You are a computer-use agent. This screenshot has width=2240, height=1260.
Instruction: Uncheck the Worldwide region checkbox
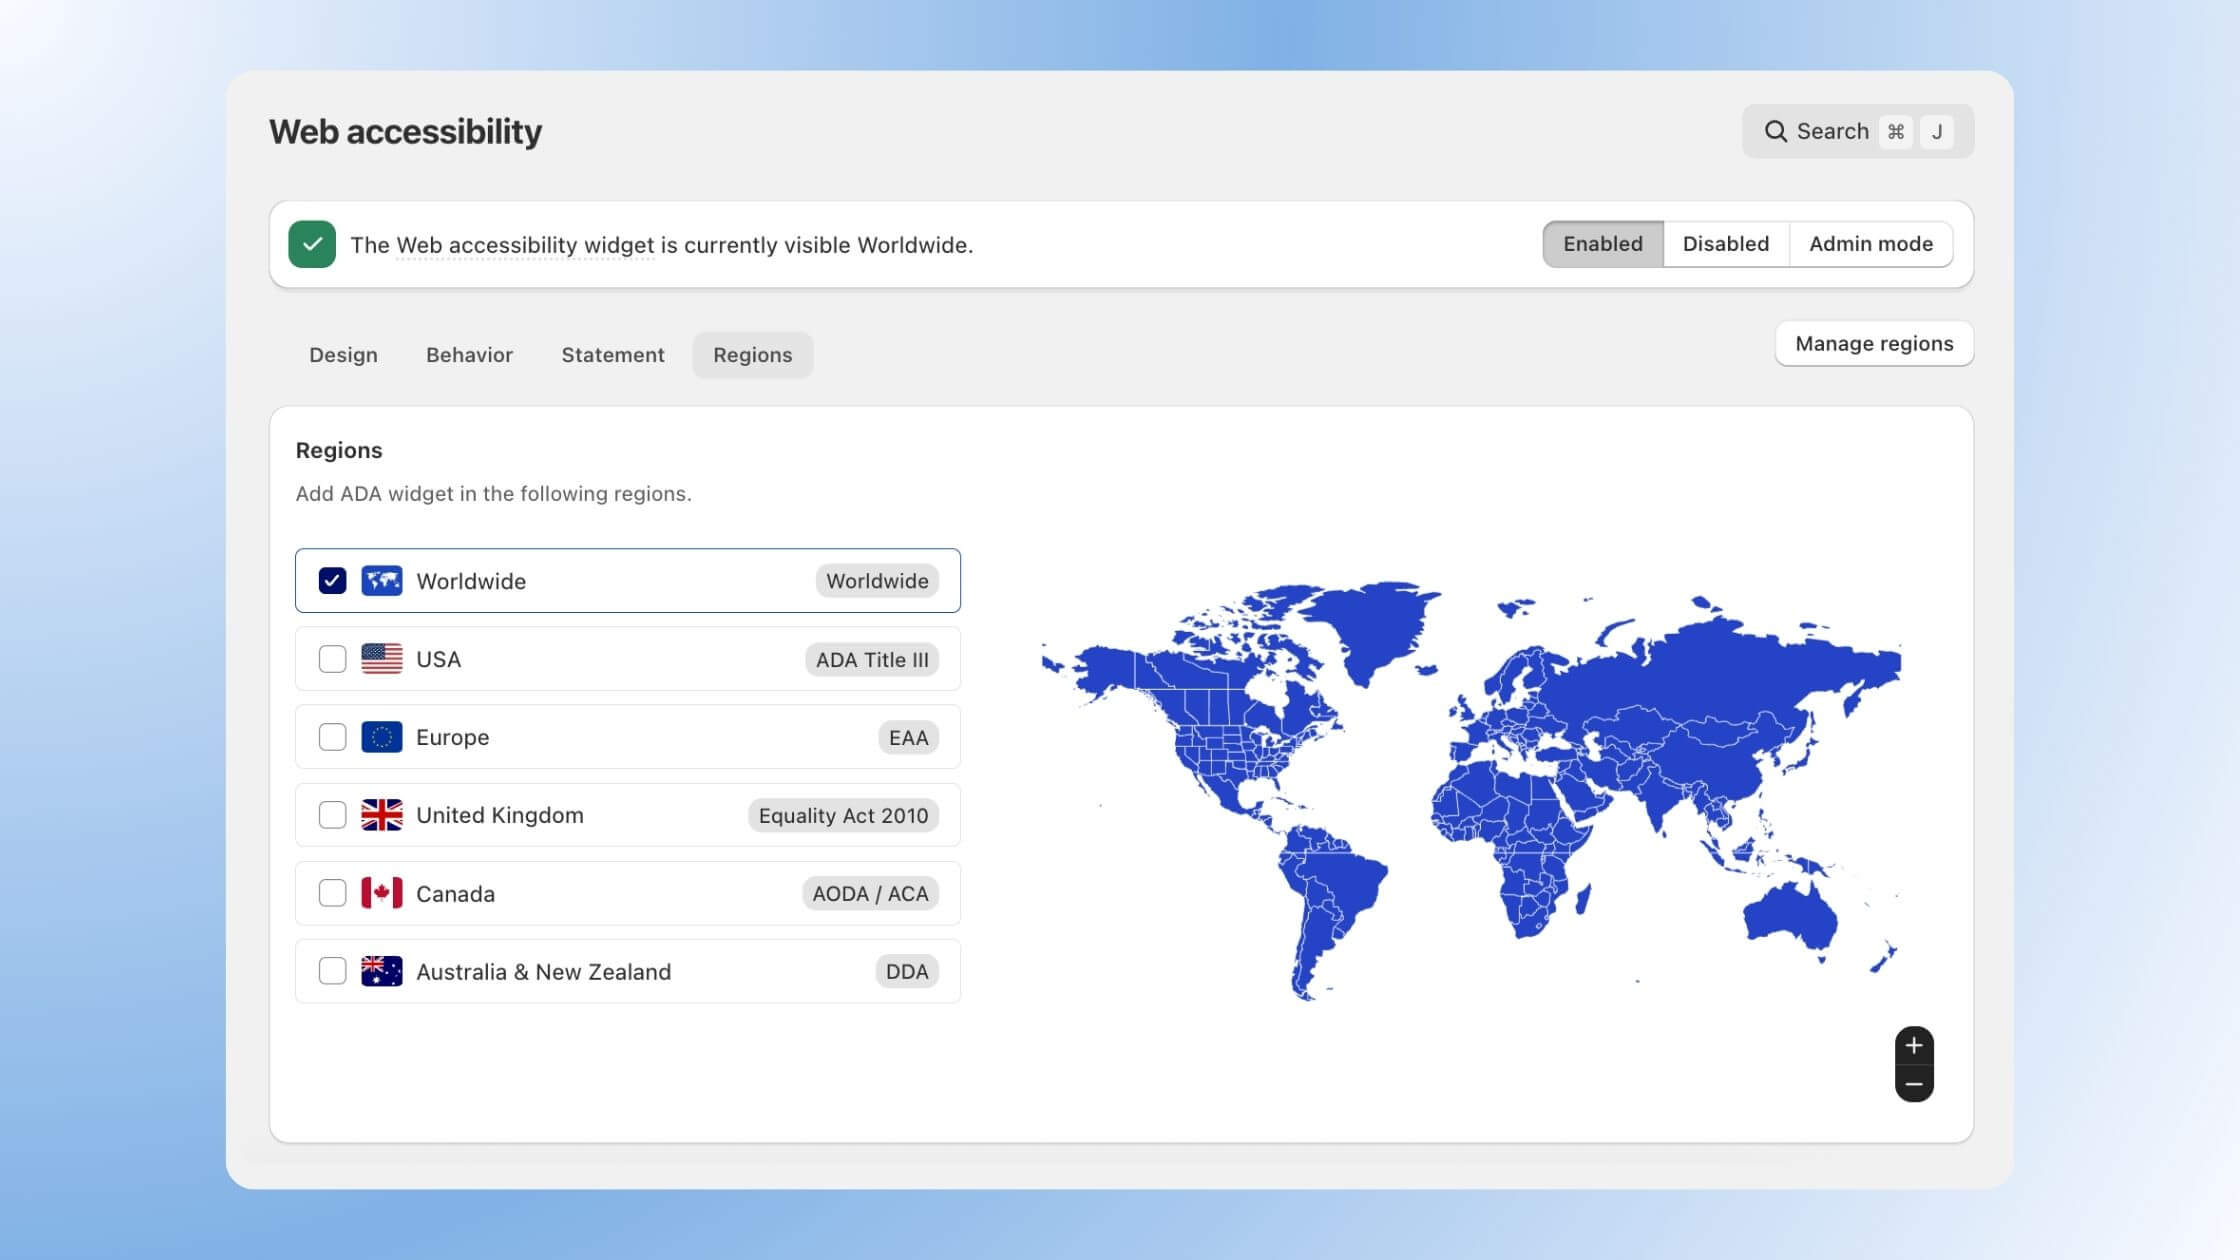pos(332,580)
